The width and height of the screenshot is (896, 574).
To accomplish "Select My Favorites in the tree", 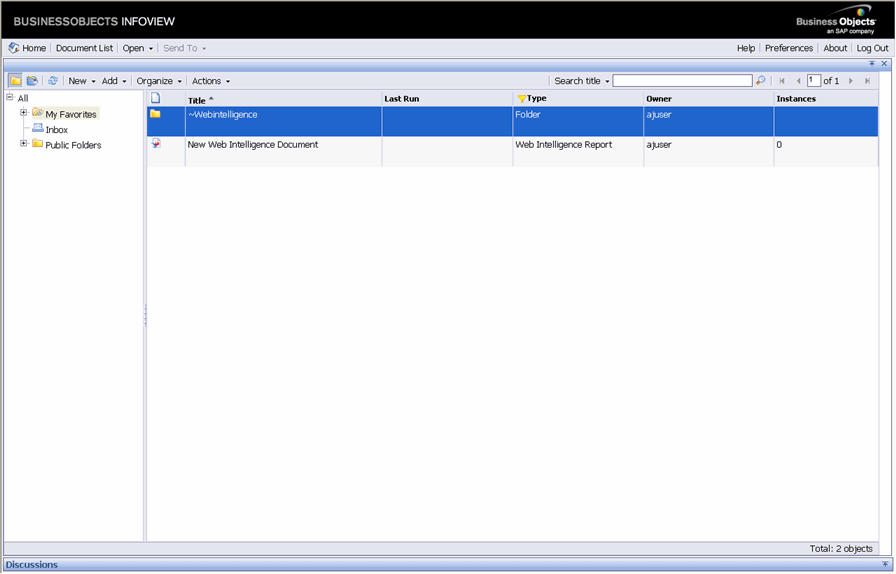I will pyautogui.click(x=71, y=114).
